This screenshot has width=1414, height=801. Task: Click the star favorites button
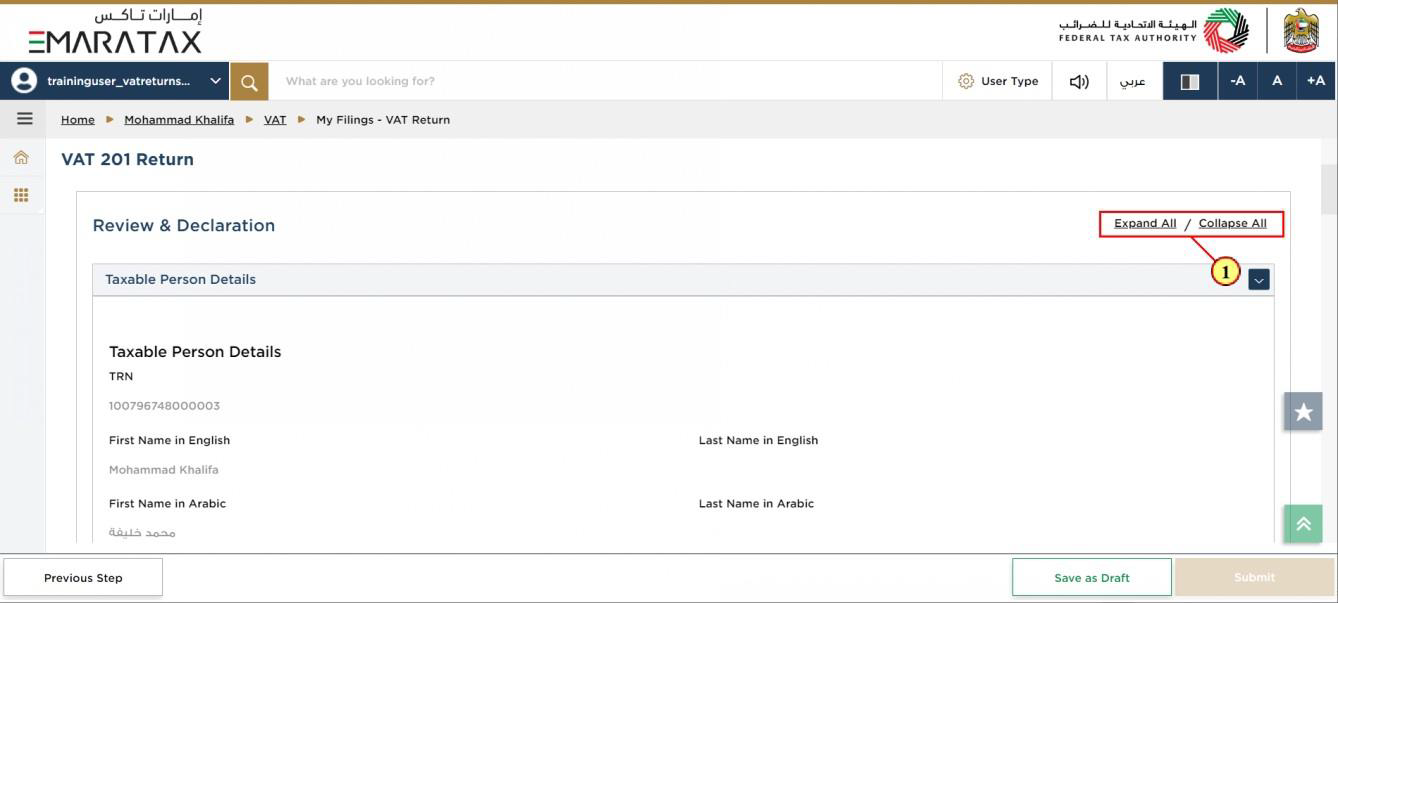(1303, 411)
